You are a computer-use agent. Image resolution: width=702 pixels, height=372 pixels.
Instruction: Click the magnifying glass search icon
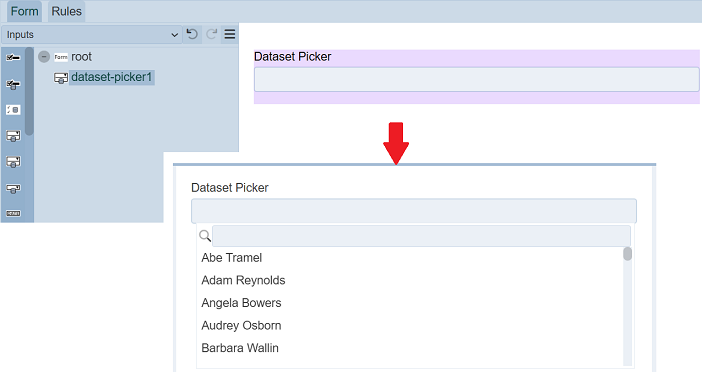click(x=205, y=235)
